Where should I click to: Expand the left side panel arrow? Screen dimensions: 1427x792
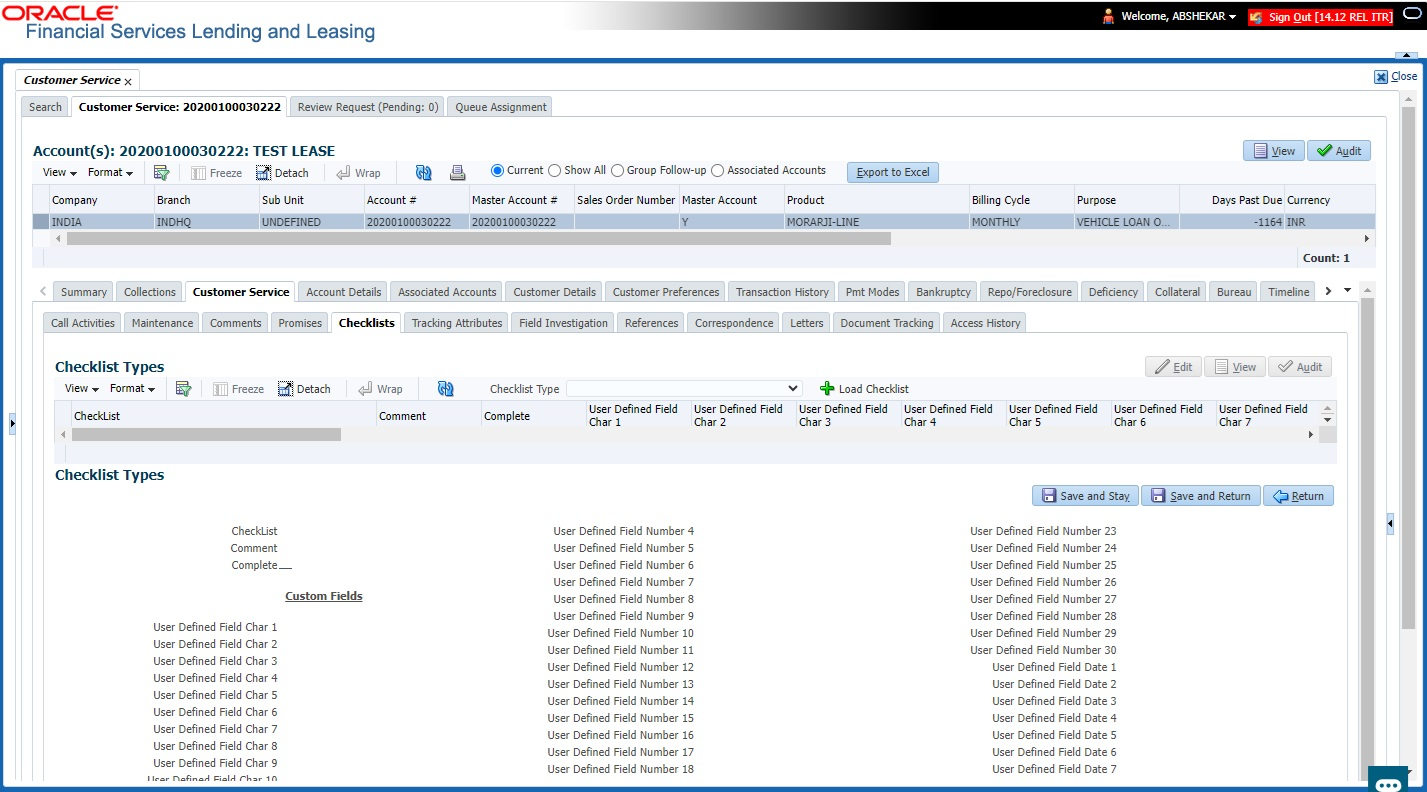[x=12, y=424]
